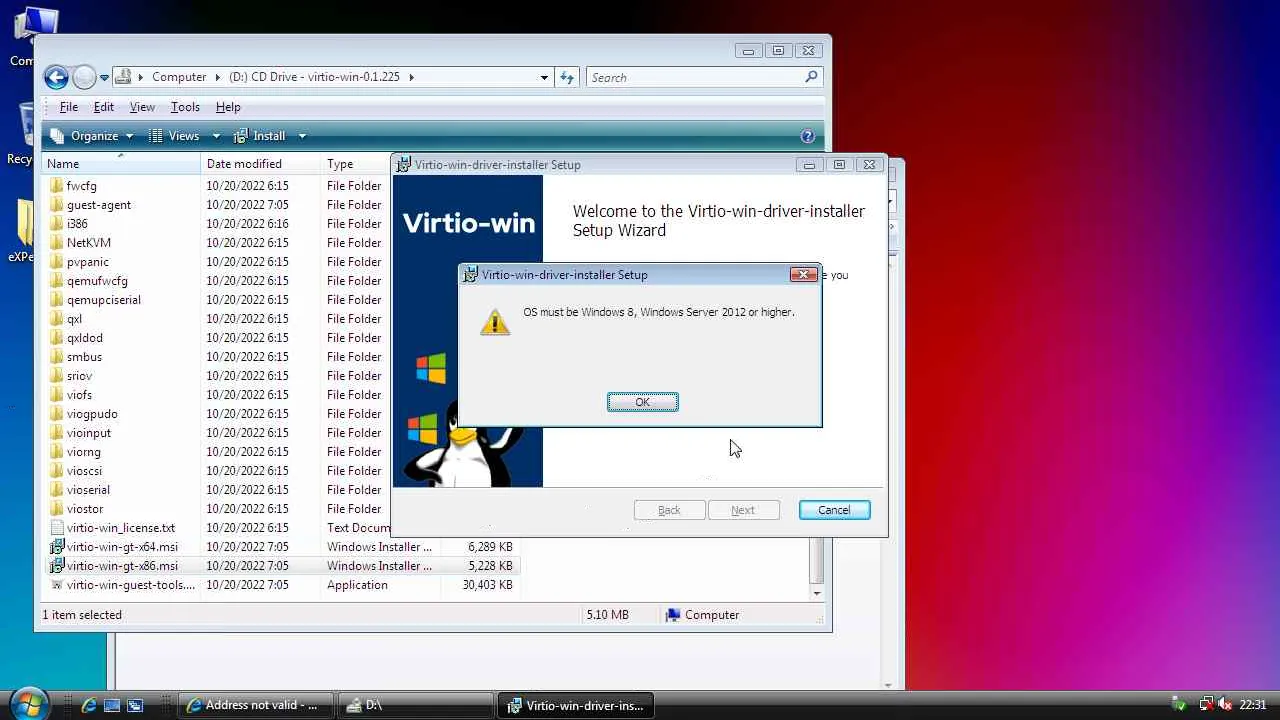Screen dimensions: 1280x720
Task: Select the viogpudo folder name
Action: pyautogui.click(x=92, y=414)
